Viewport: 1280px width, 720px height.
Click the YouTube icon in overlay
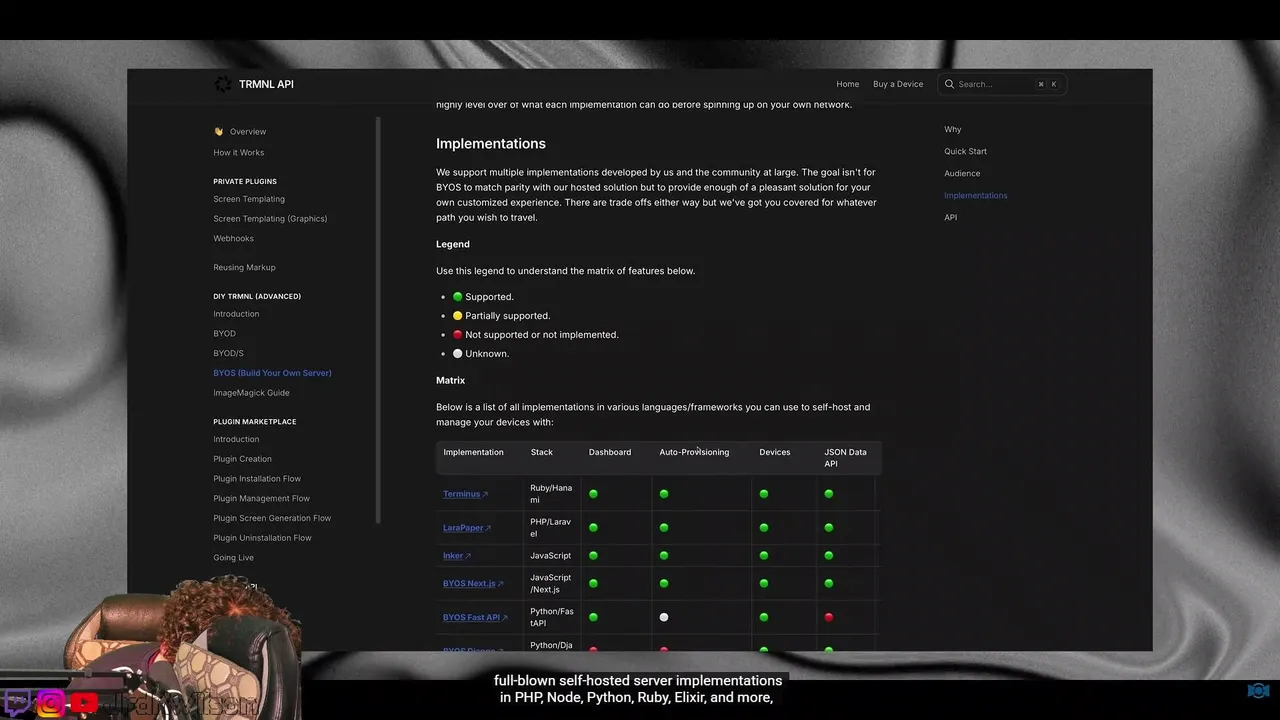[x=84, y=703]
